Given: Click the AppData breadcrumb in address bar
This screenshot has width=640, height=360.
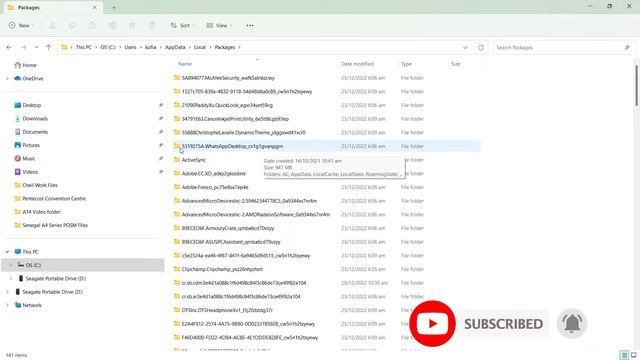Looking at the screenshot, I should [175, 47].
